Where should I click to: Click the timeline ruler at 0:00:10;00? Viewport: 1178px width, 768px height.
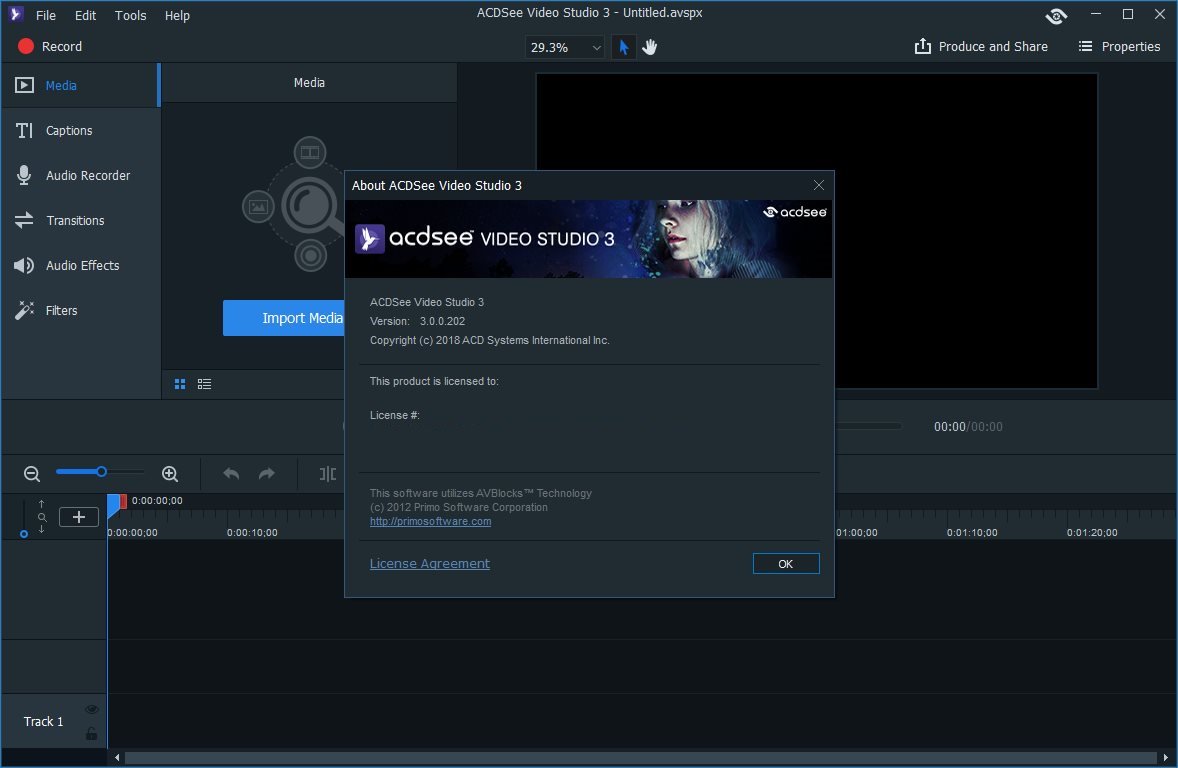252,532
